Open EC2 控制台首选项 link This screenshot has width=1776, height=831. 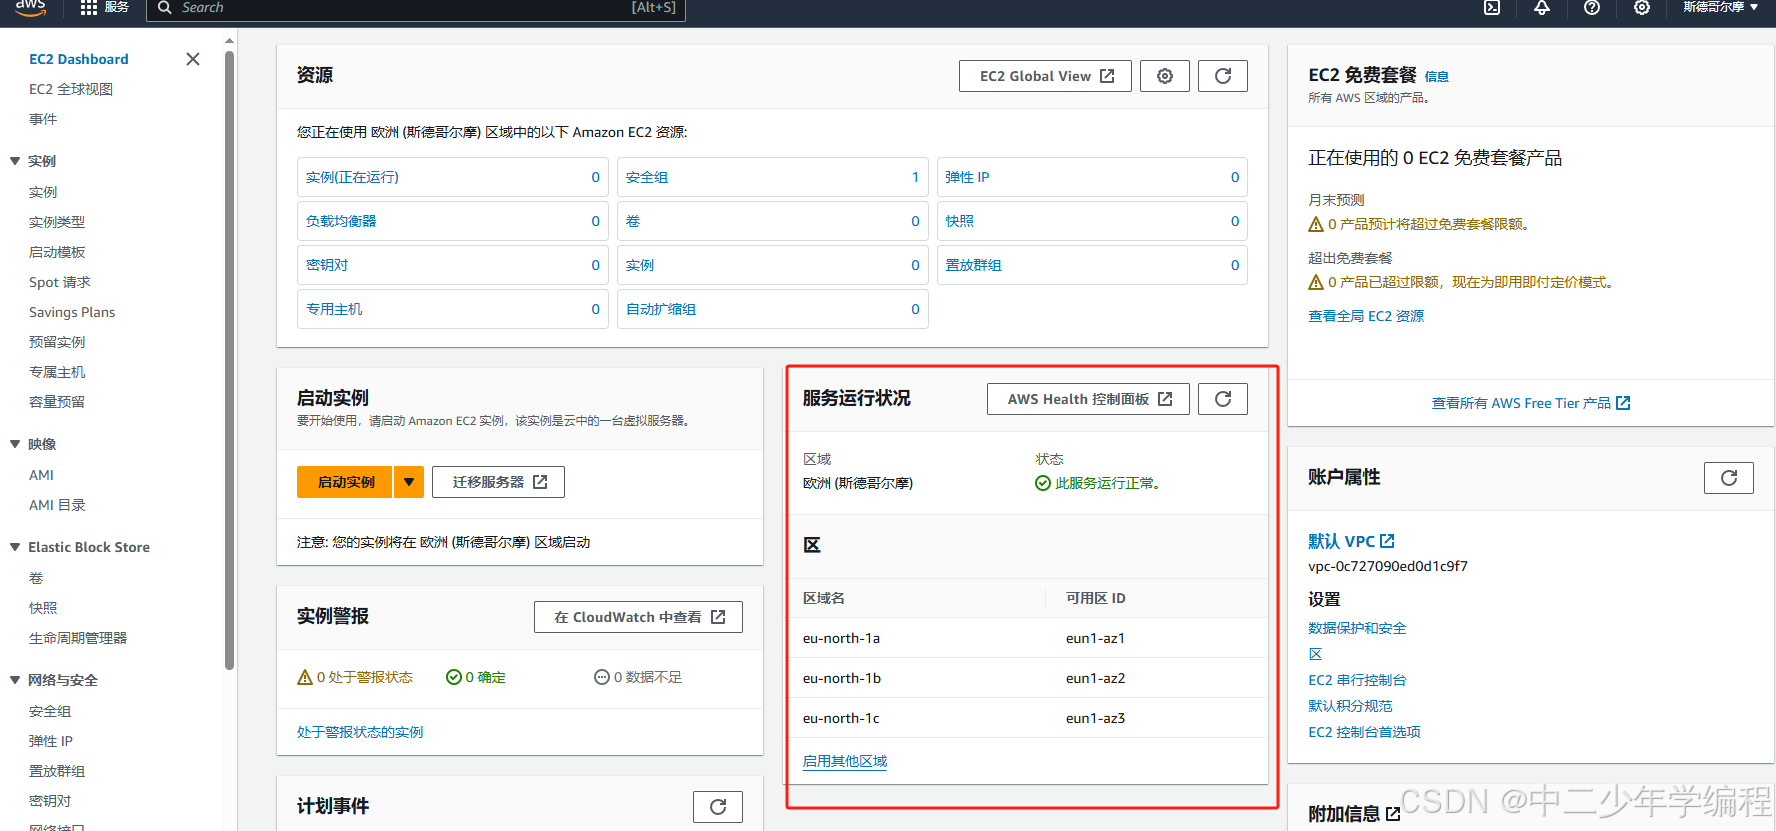pos(1364,732)
